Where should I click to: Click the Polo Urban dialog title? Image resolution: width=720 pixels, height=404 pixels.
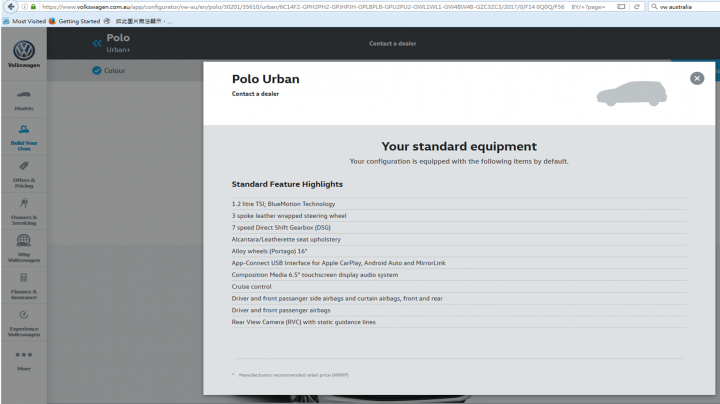(x=265, y=79)
